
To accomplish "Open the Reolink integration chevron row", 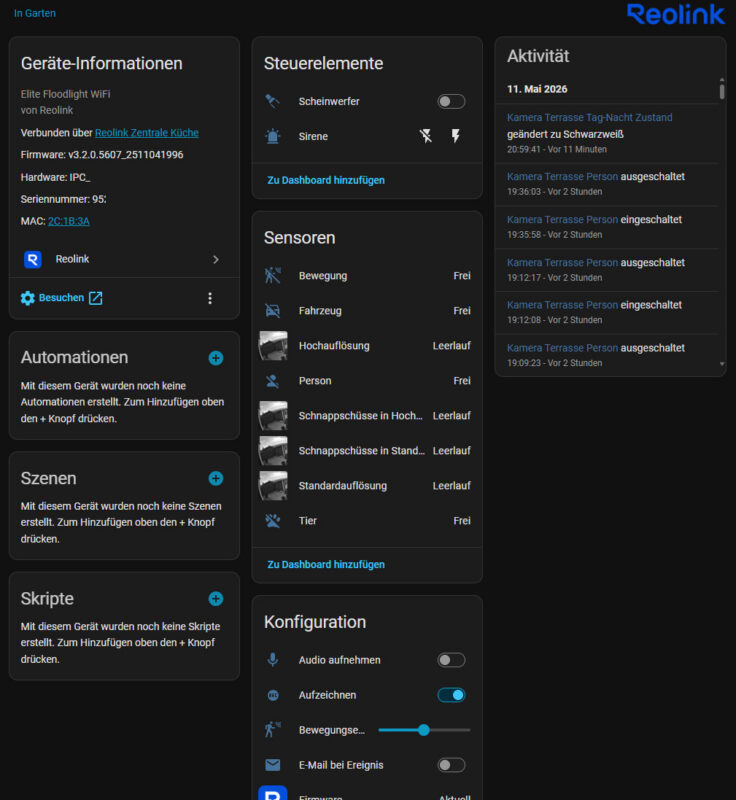I will [124, 259].
